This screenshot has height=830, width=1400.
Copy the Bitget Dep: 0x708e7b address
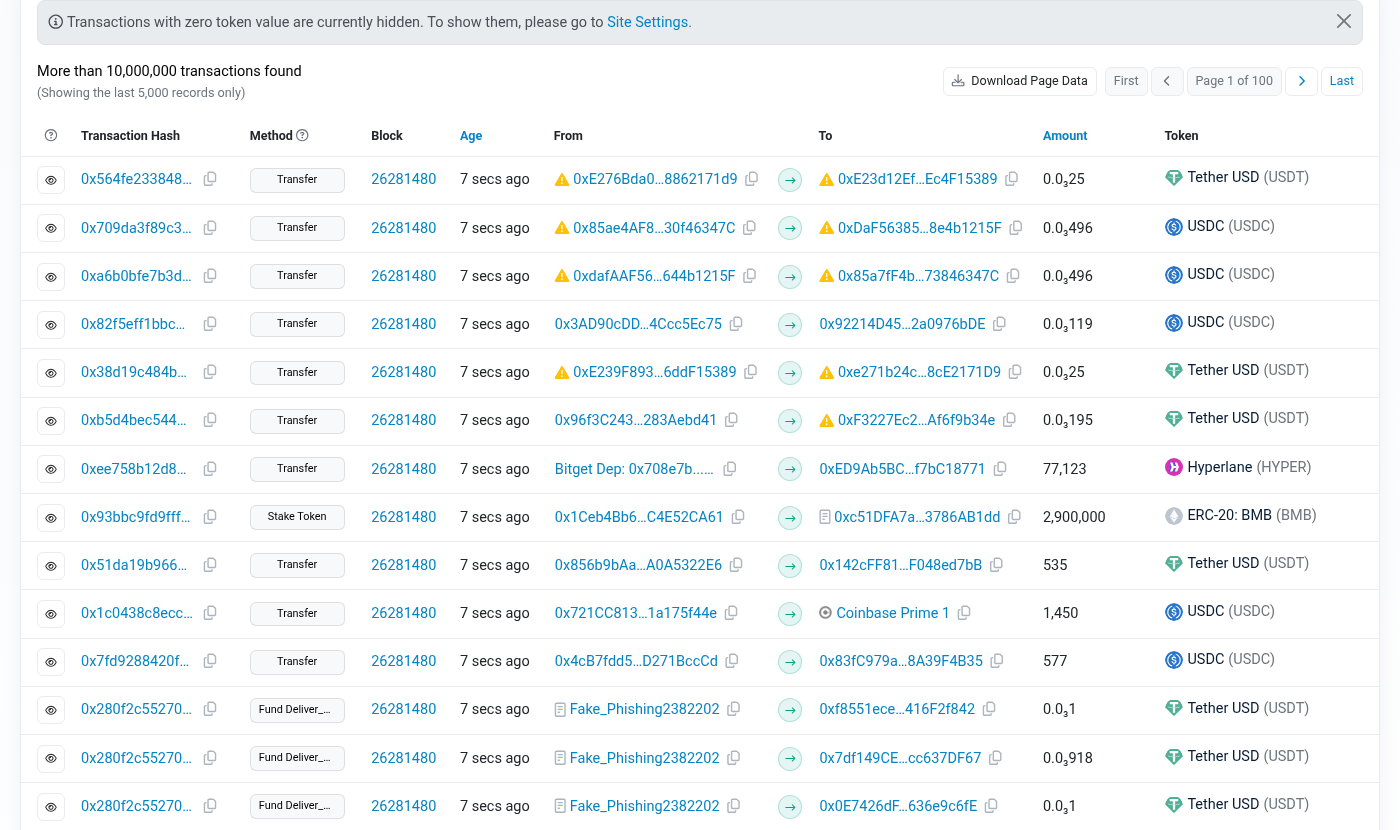click(x=730, y=468)
